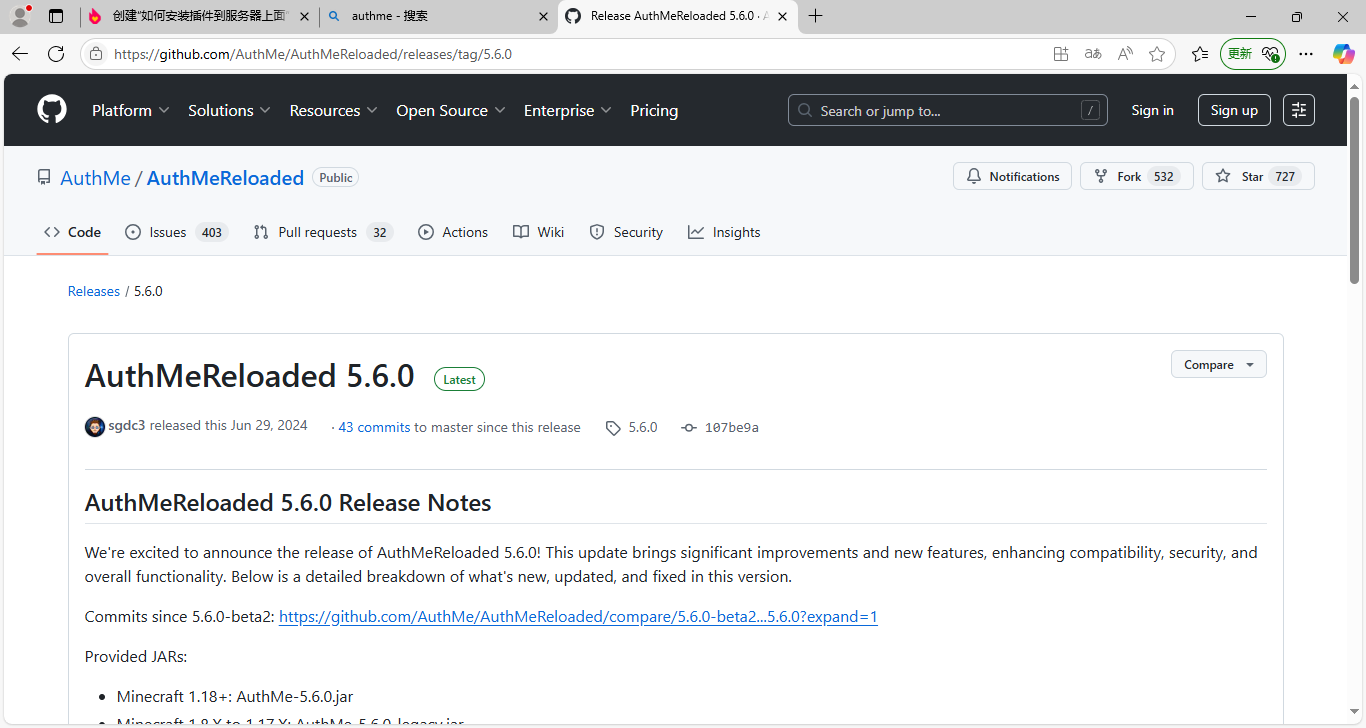Screen dimensions: 1366x728
Task: Expand the Resources dropdown
Action: pyautogui.click(x=334, y=110)
